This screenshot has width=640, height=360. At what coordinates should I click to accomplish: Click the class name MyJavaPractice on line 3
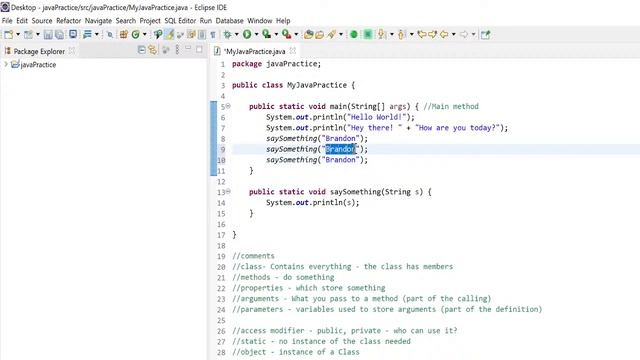[317, 85]
